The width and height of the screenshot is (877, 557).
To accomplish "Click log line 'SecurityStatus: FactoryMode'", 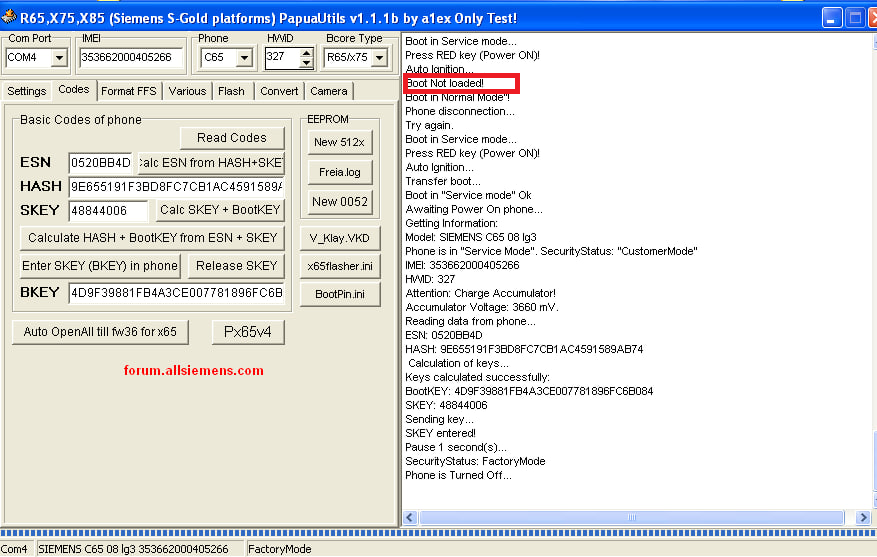I will tap(475, 461).
